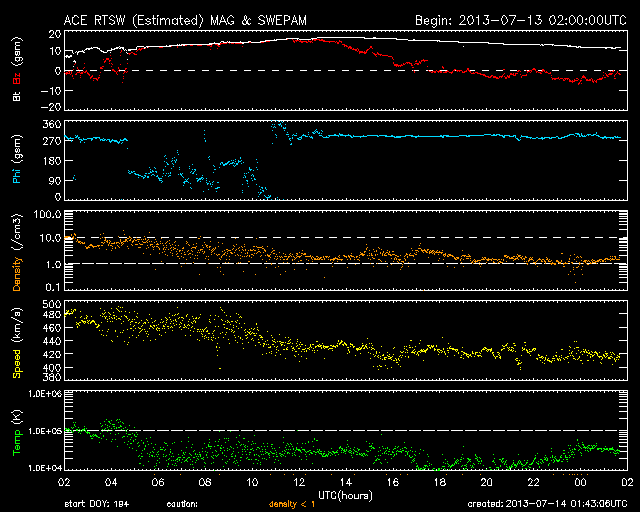Viewport: 640px width, 512px height.
Task: Click the '-10' tick on the Bt Bz axis
Action: click(51, 91)
